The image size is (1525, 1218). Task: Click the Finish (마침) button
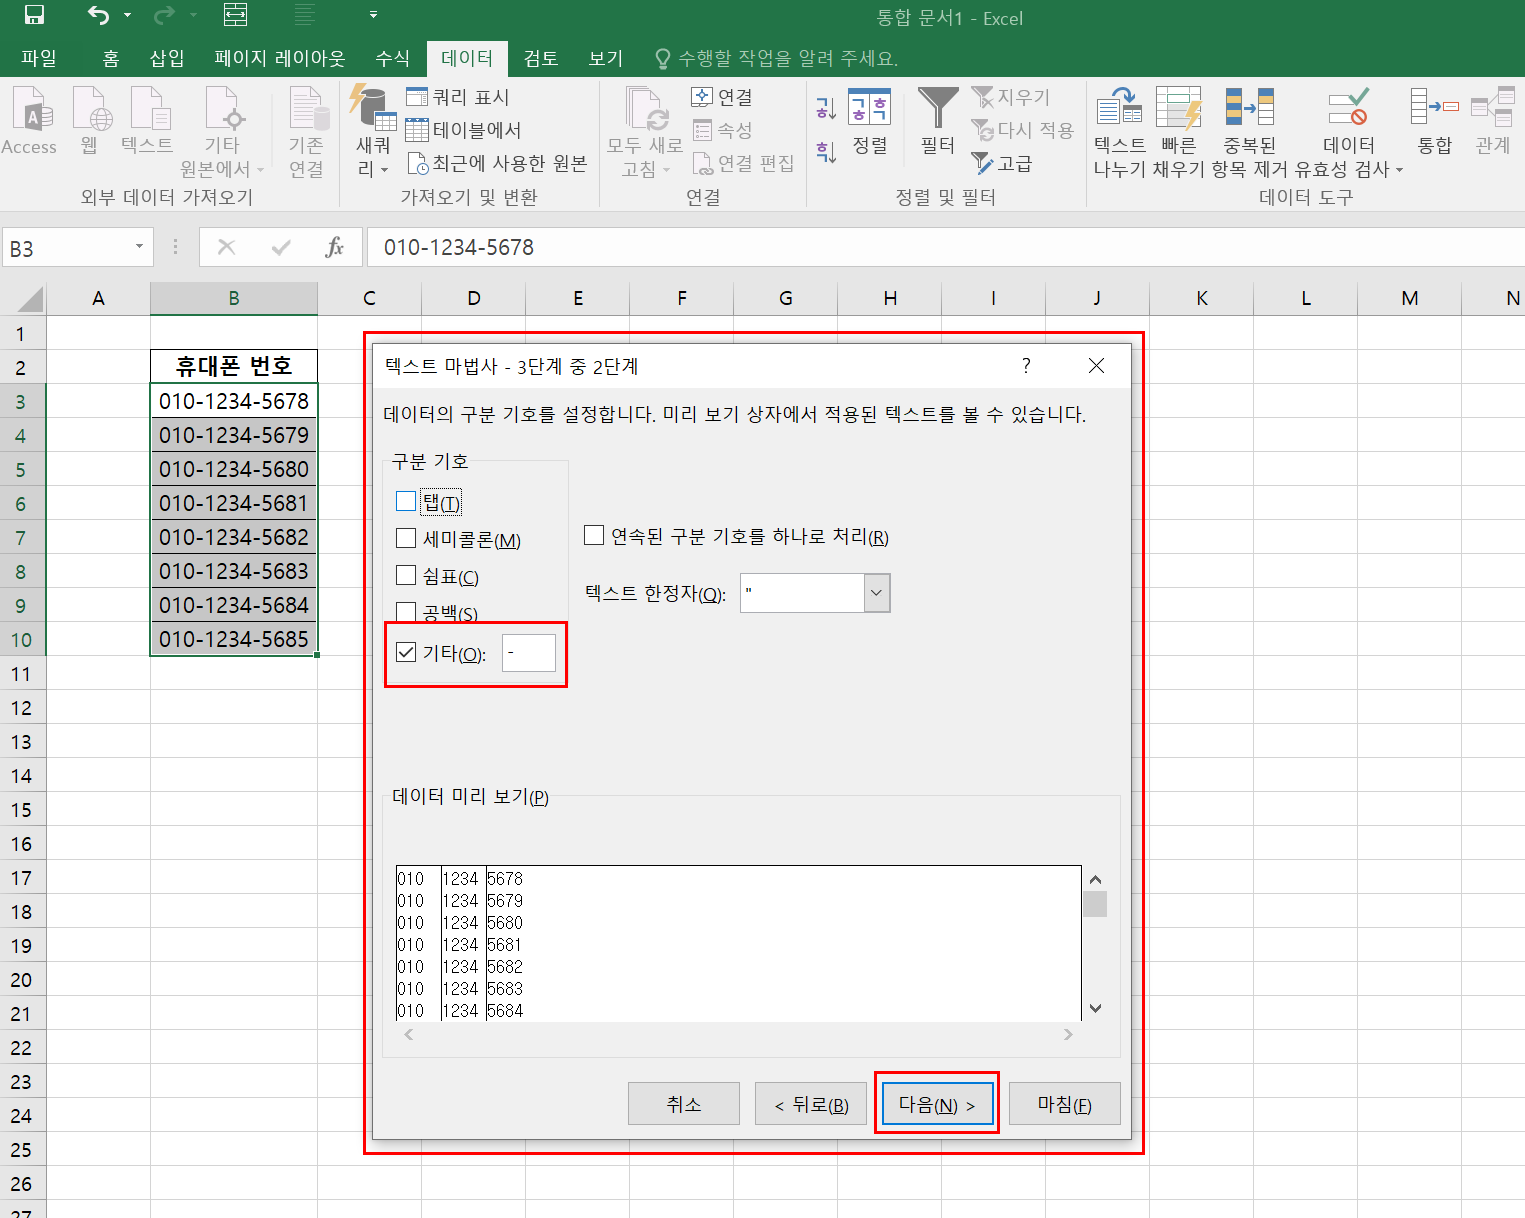[x=1064, y=1104]
